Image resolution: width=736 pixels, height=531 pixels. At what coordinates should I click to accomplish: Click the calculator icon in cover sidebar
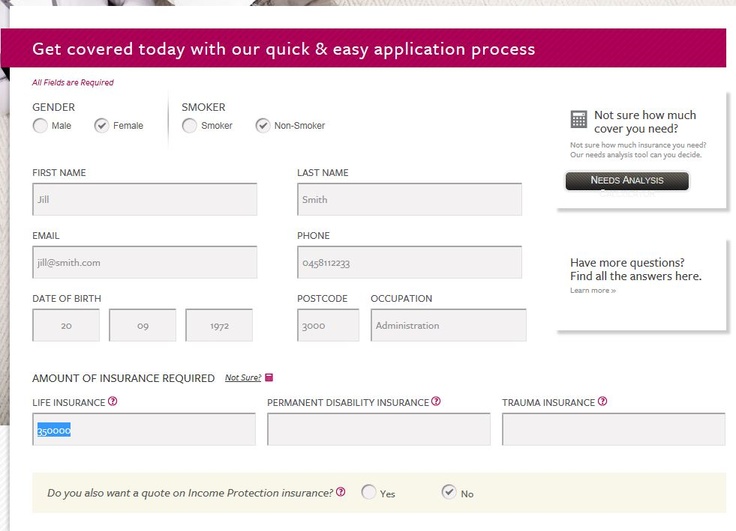coord(578,119)
